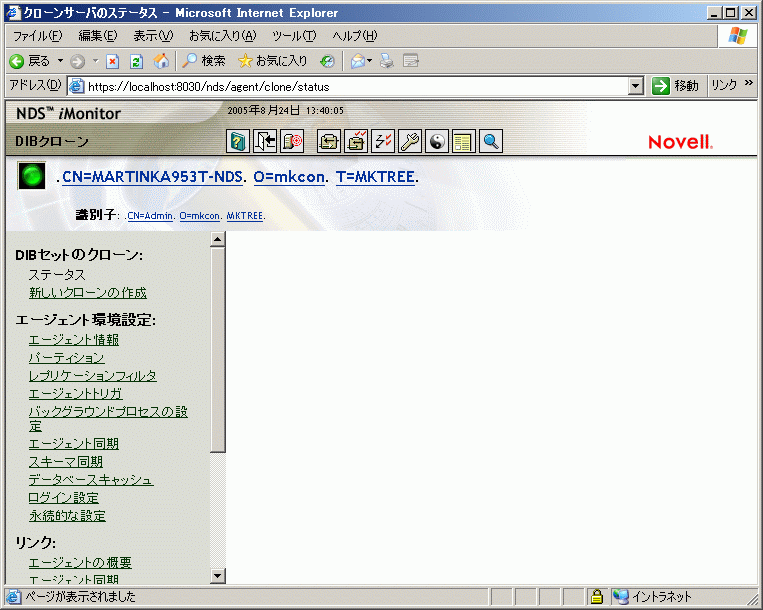Open the Mail button dropdown arrow

coord(369,61)
